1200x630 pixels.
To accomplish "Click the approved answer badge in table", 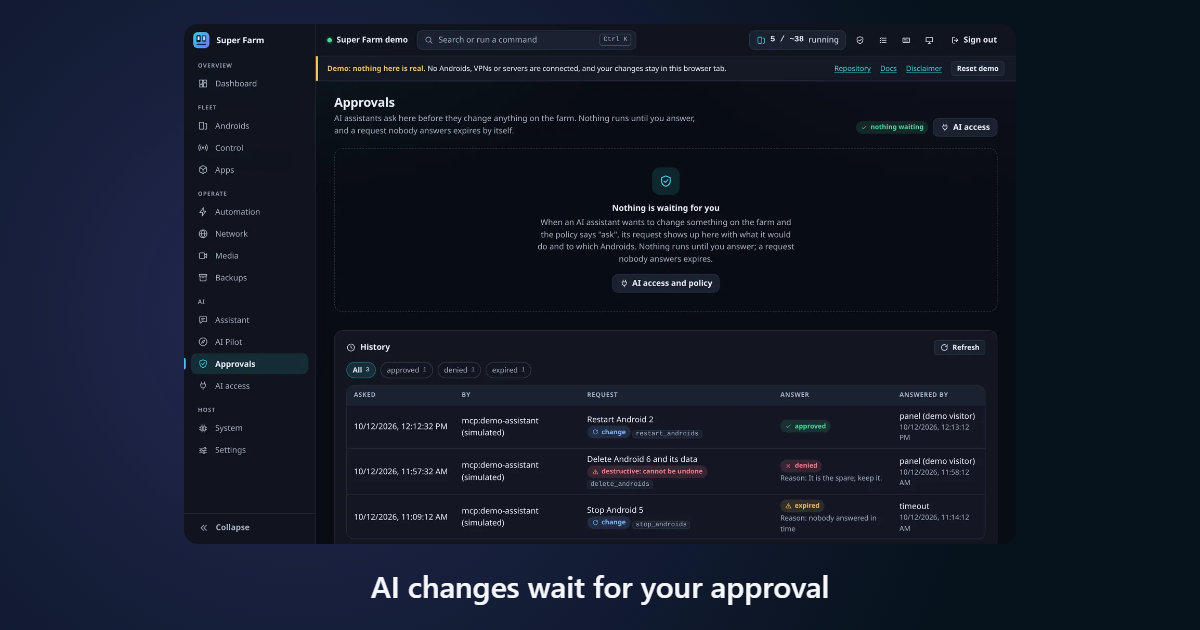I will tap(805, 426).
